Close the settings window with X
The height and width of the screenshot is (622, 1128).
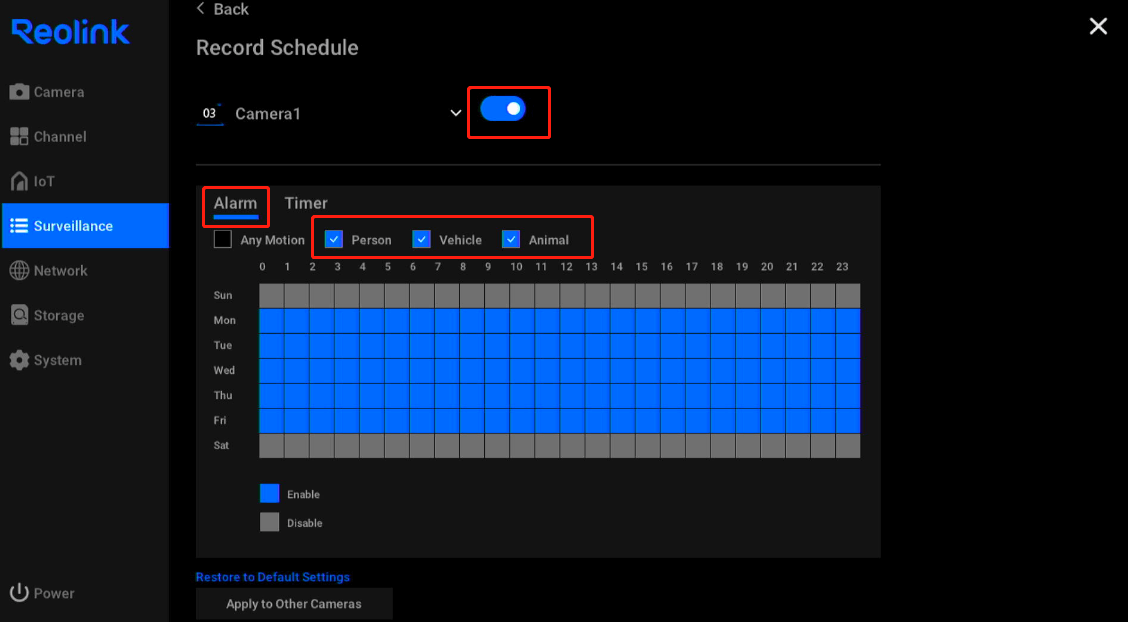[1098, 27]
